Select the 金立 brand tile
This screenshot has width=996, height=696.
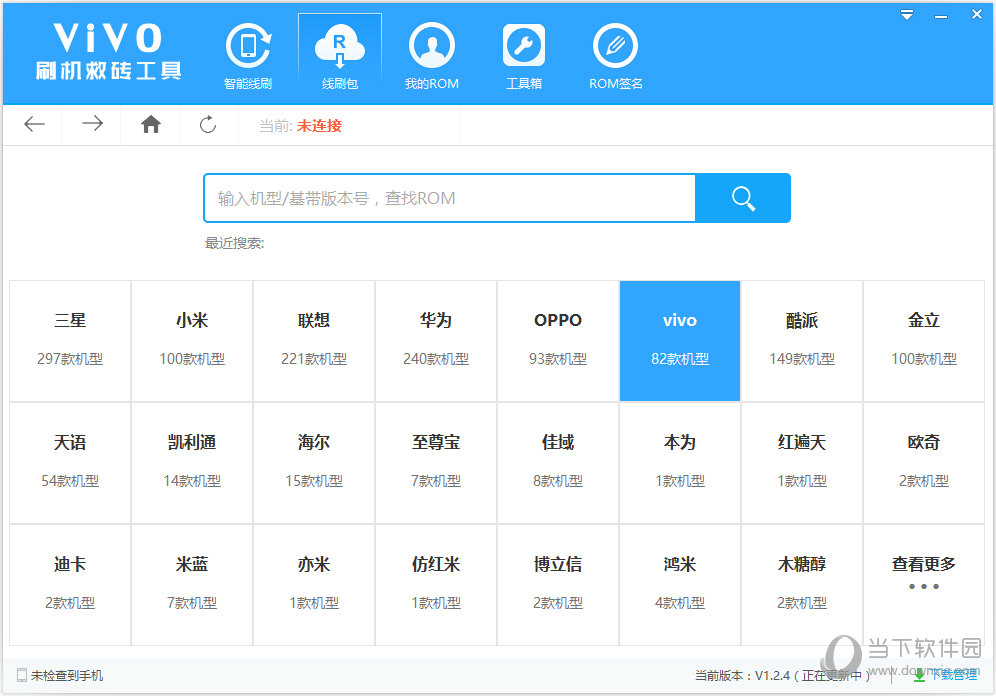(924, 341)
